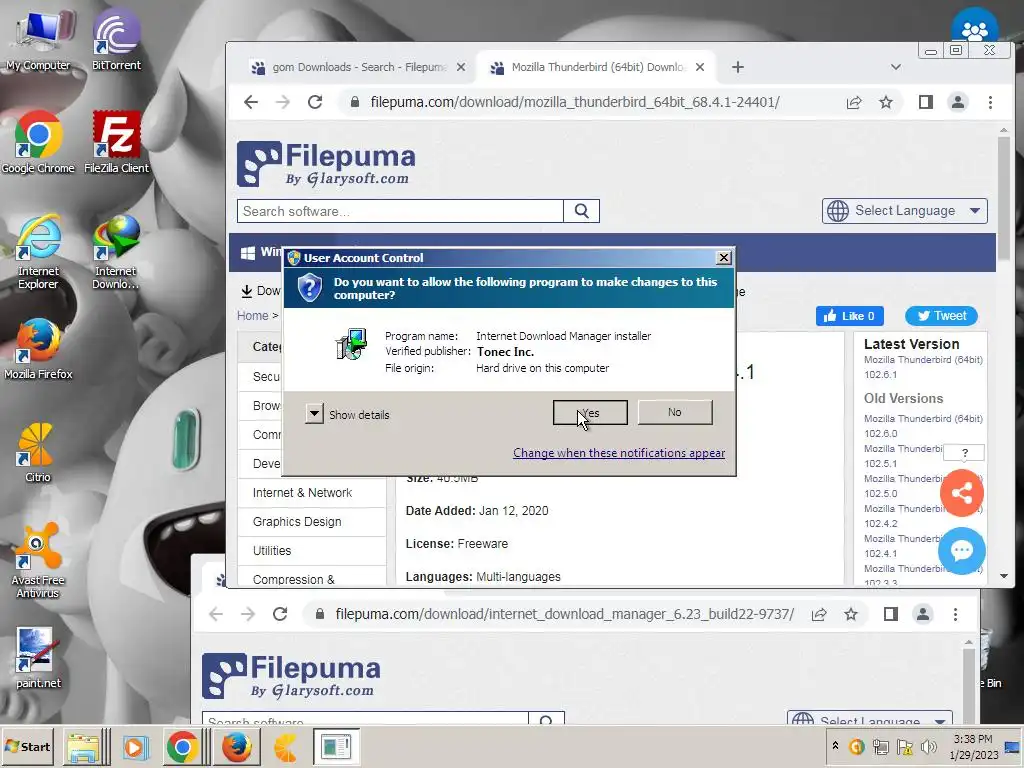Open FileZilla Client desktop icon
1024x768 pixels.
point(116,142)
